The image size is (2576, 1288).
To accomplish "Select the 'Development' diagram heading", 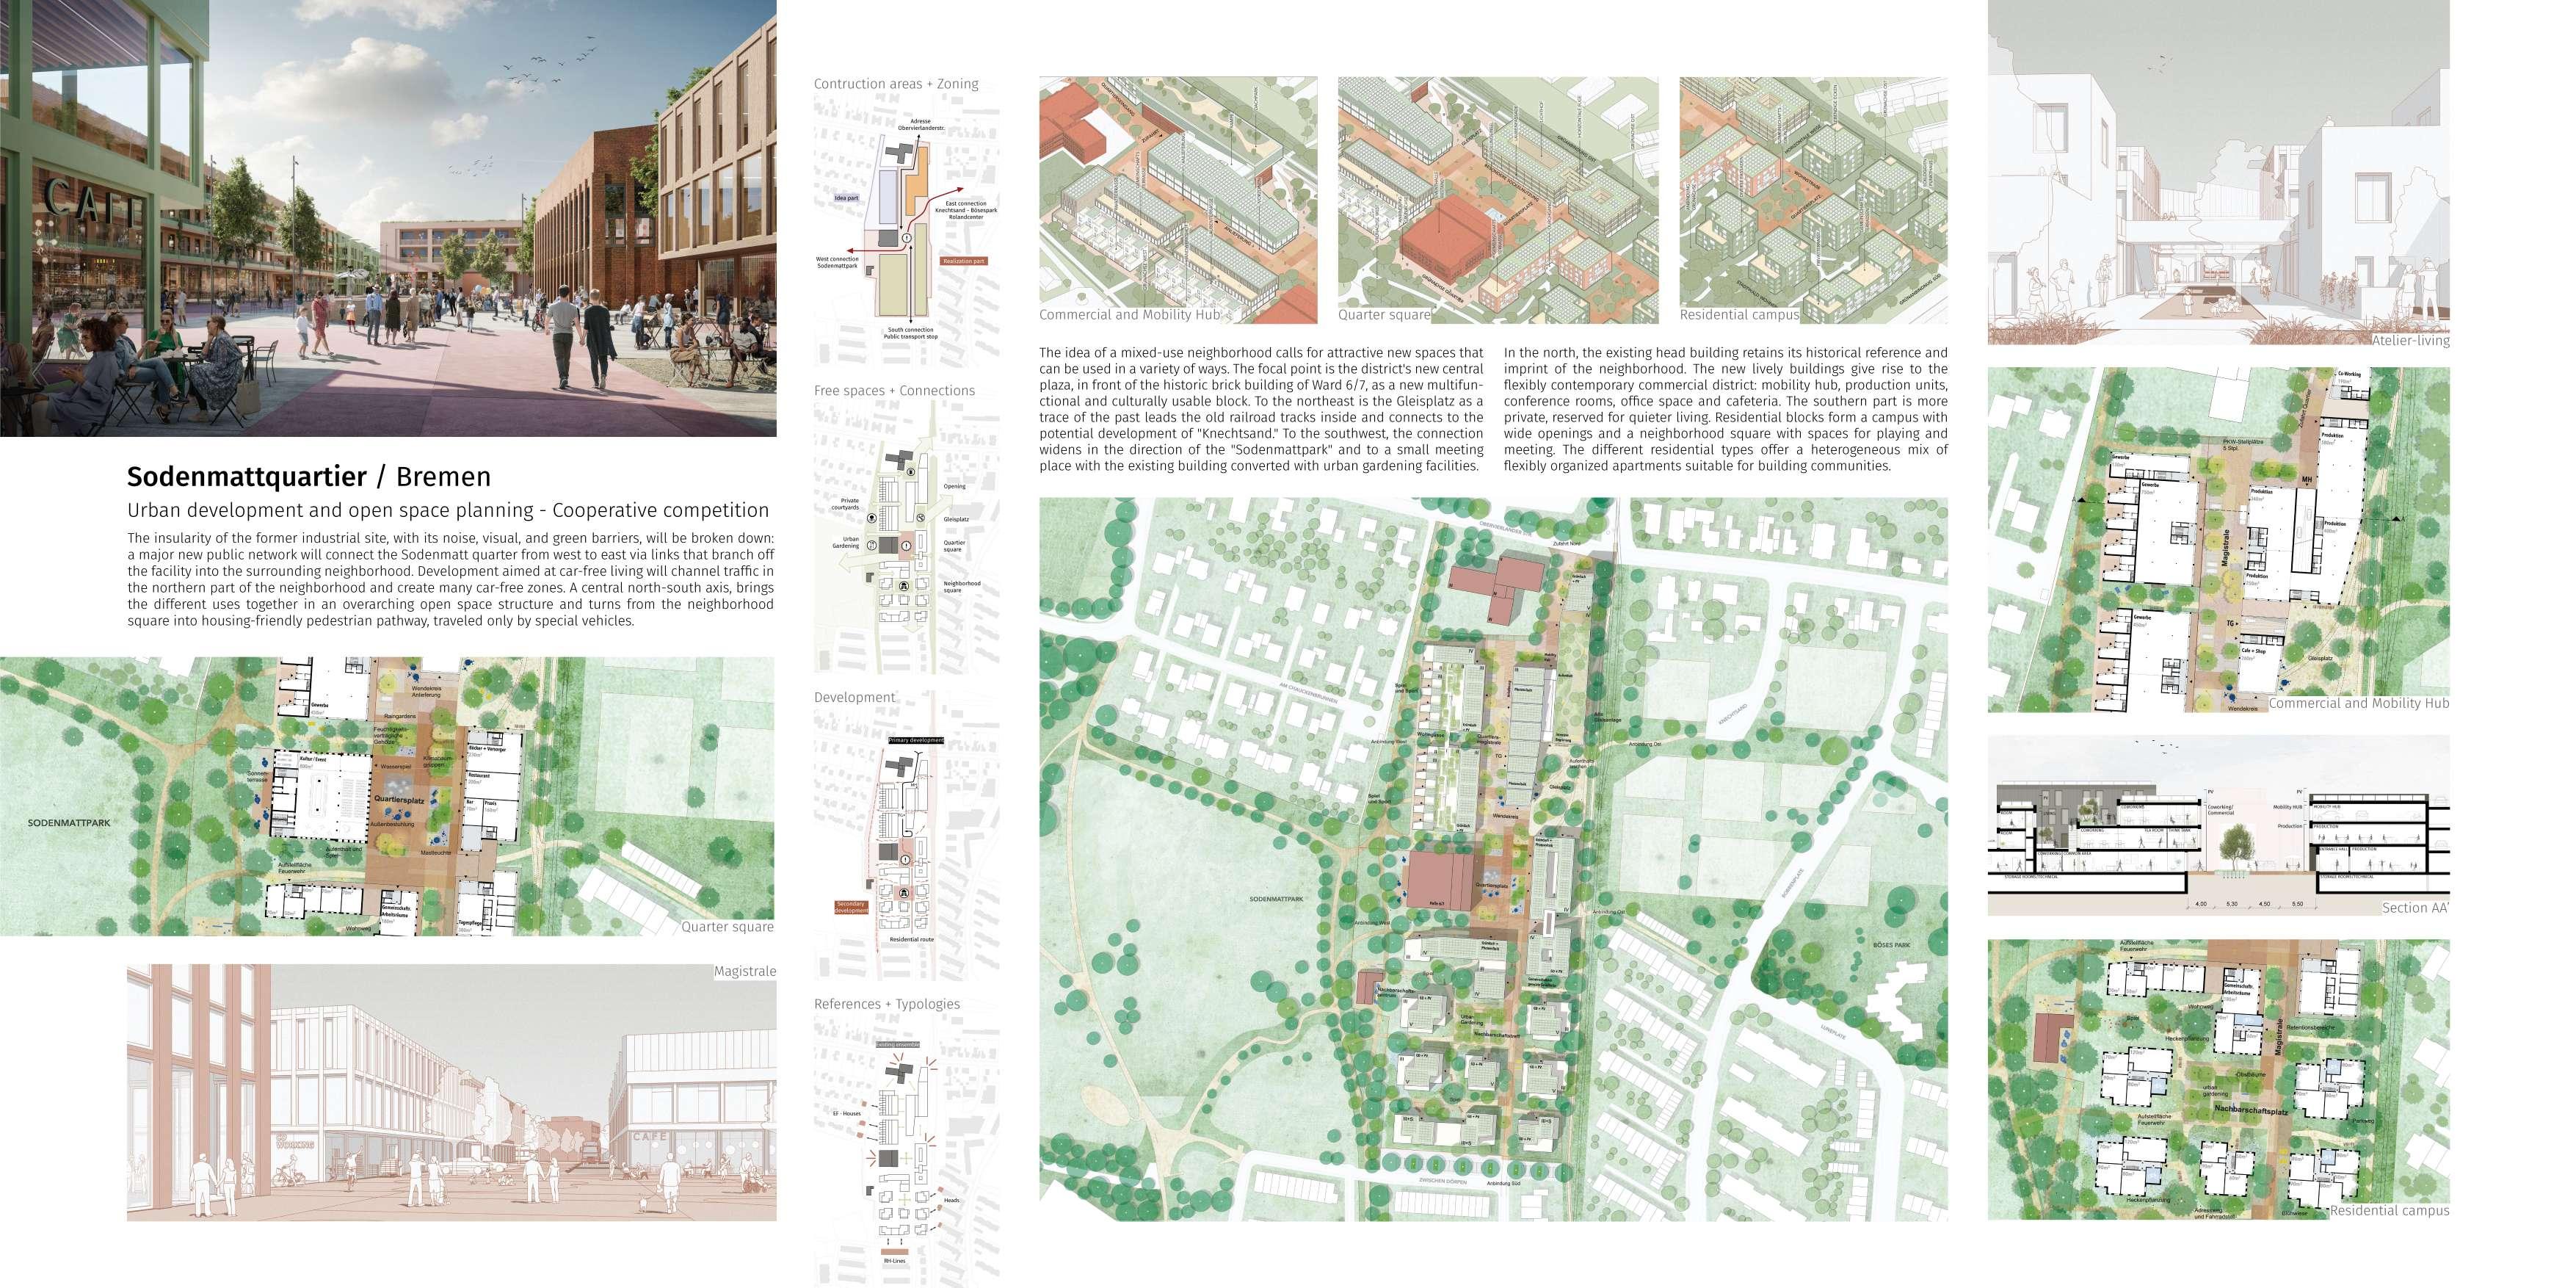I will click(x=854, y=697).
